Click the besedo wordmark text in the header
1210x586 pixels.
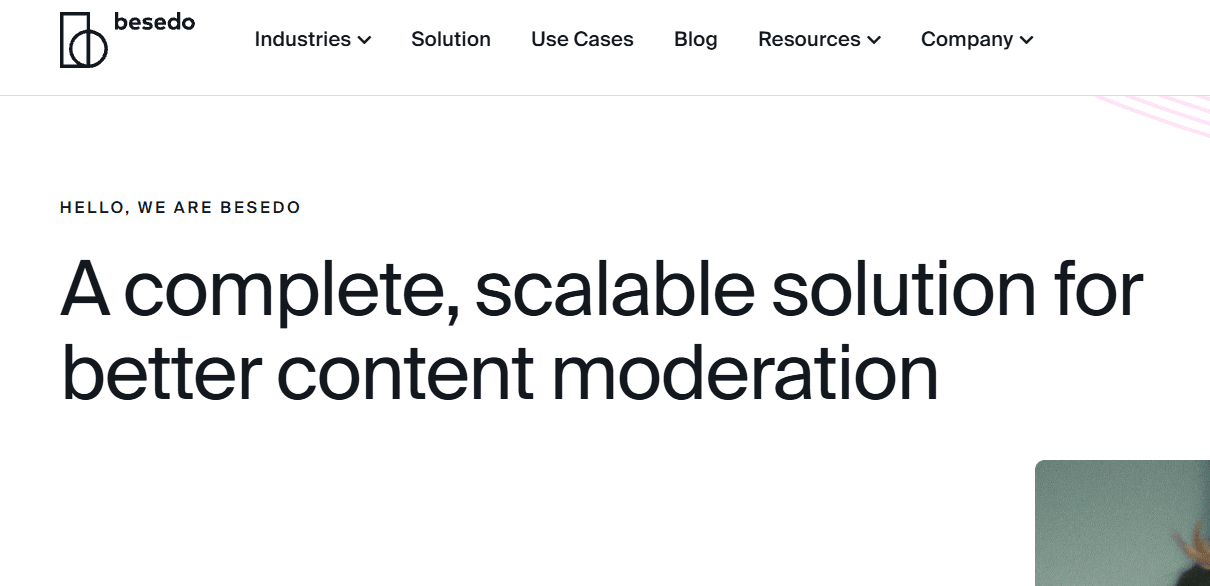pyautogui.click(x=154, y=22)
